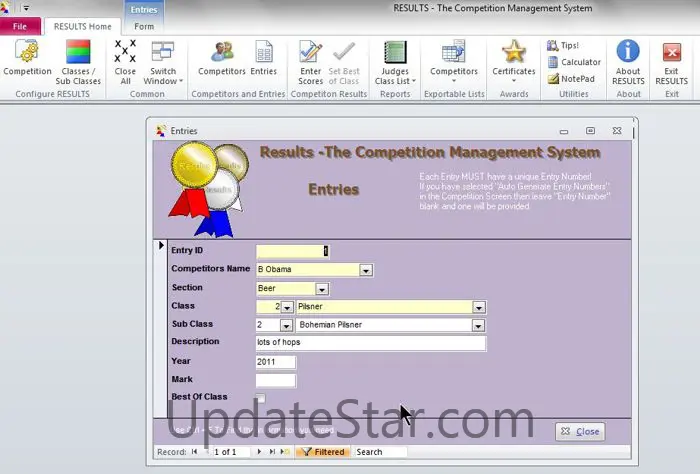
Task: Click the Enter Scores icon
Action: pyautogui.click(x=310, y=62)
